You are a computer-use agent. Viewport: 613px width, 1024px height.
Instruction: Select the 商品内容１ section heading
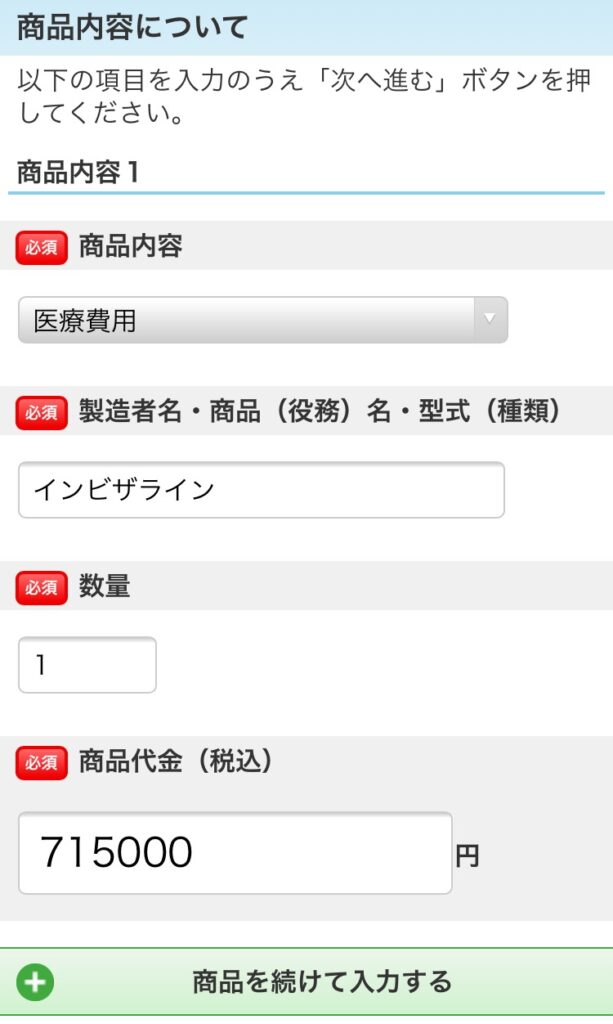pos(78,172)
